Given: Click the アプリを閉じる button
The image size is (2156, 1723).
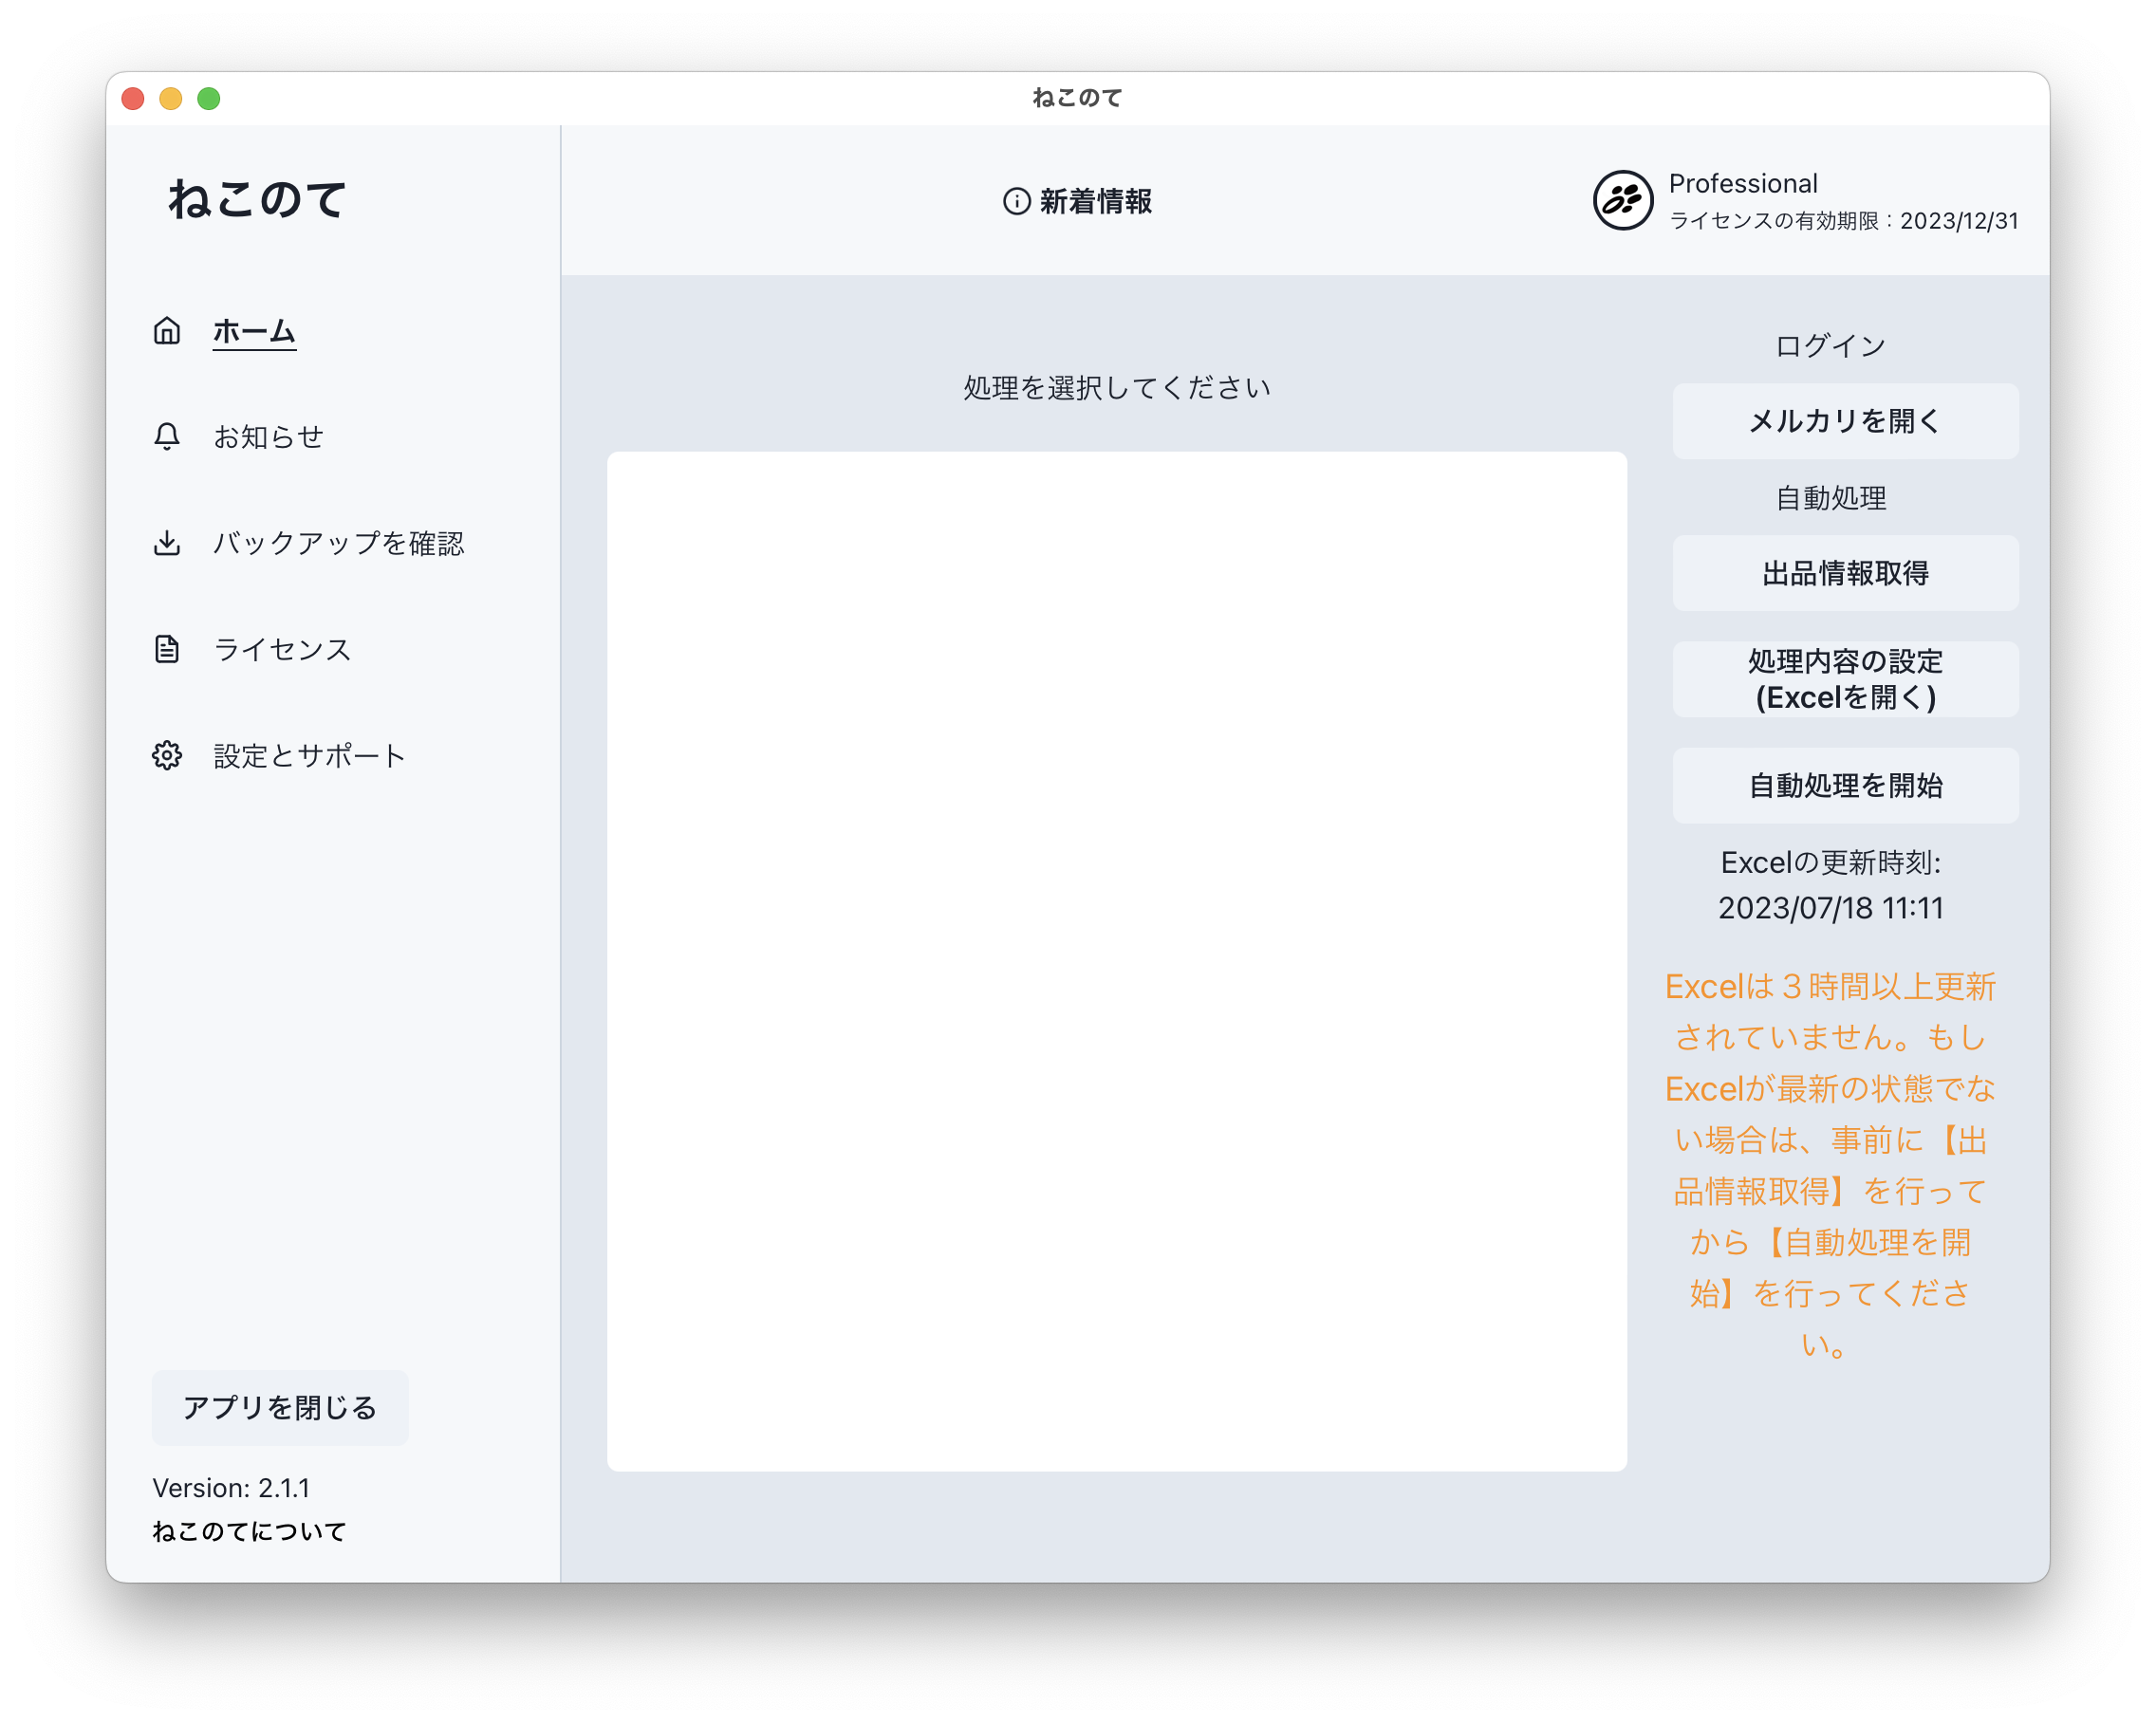Looking at the screenshot, I should (x=280, y=1407).
